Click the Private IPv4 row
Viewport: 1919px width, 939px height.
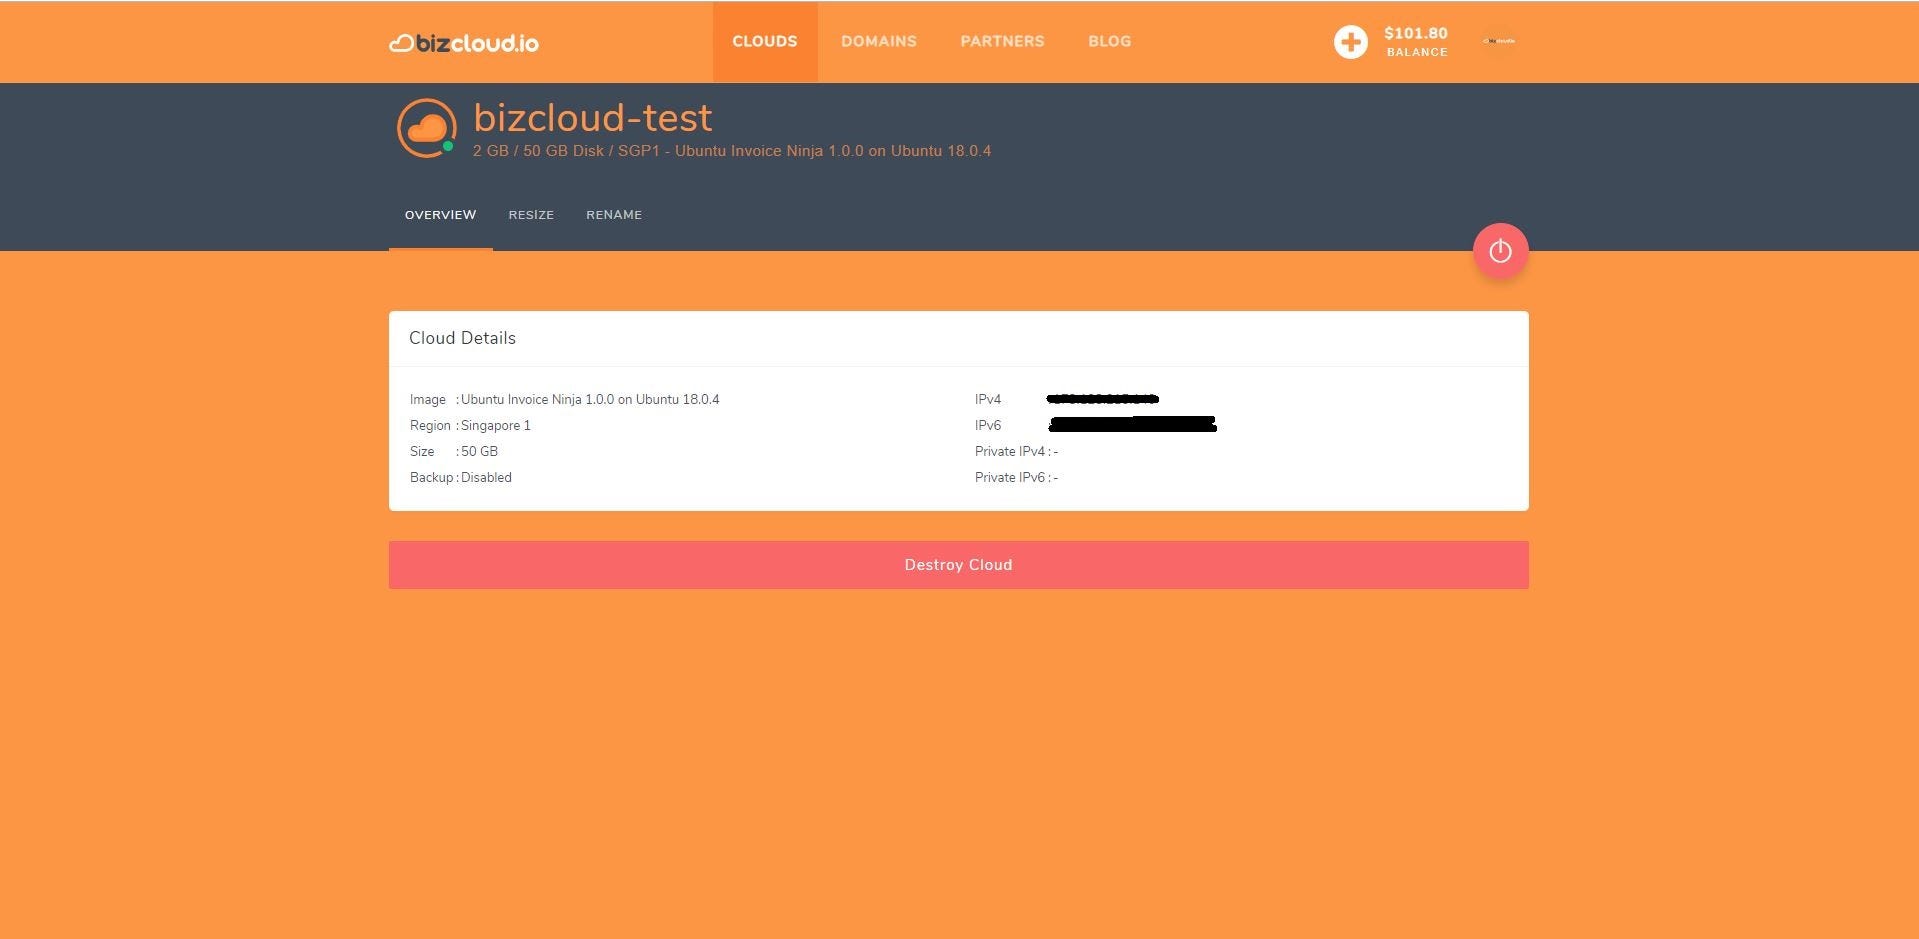(x=1016, y=451)
